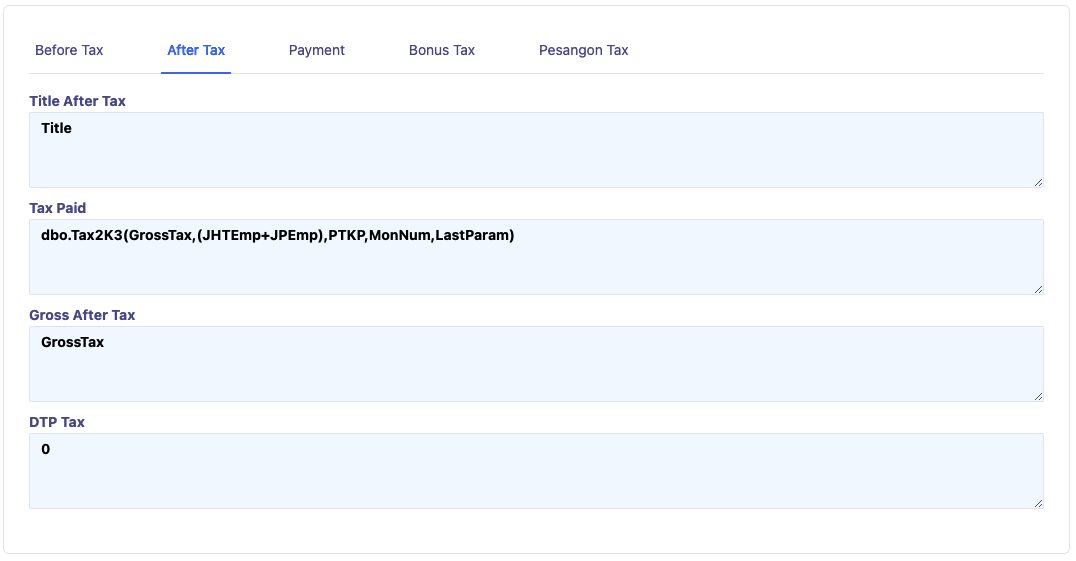Click the Gross After Tax field label

82,315
